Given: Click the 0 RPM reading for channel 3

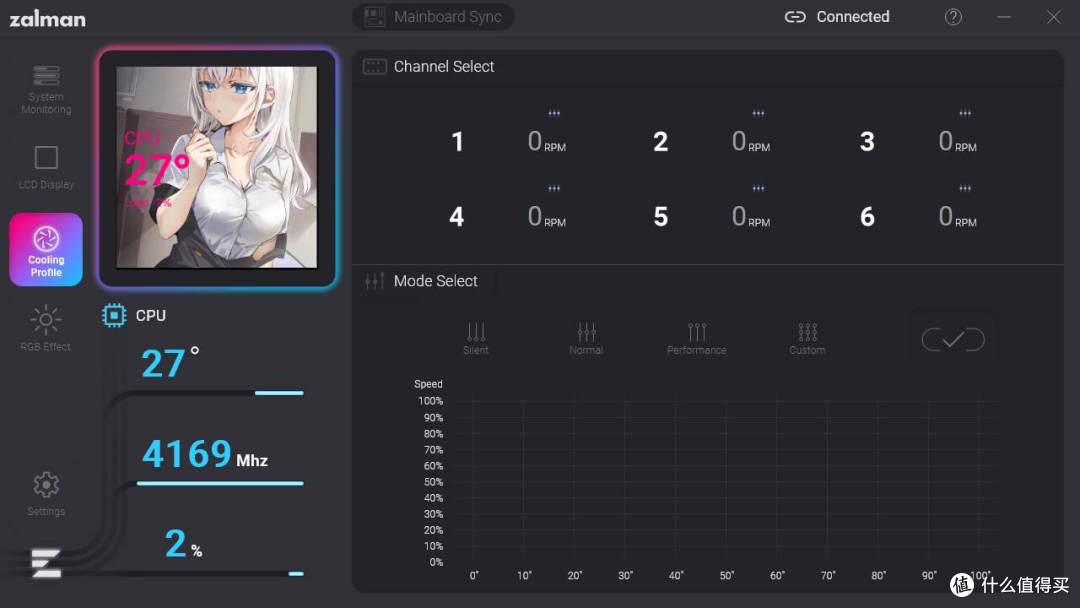Looking at the screenshot, I should point(957,142).
